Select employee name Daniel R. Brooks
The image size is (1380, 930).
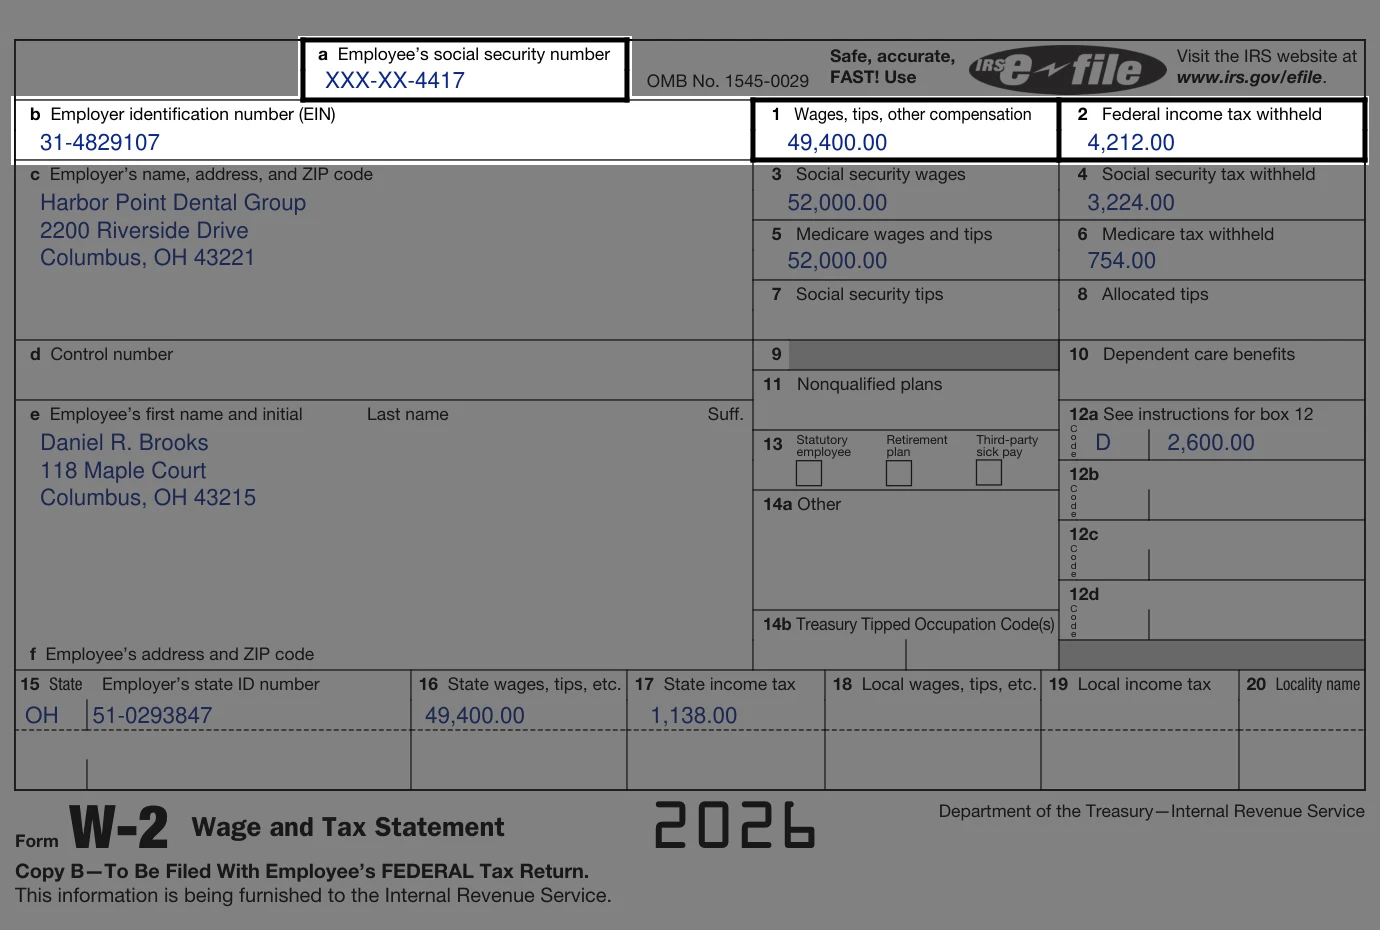(124, 443)
